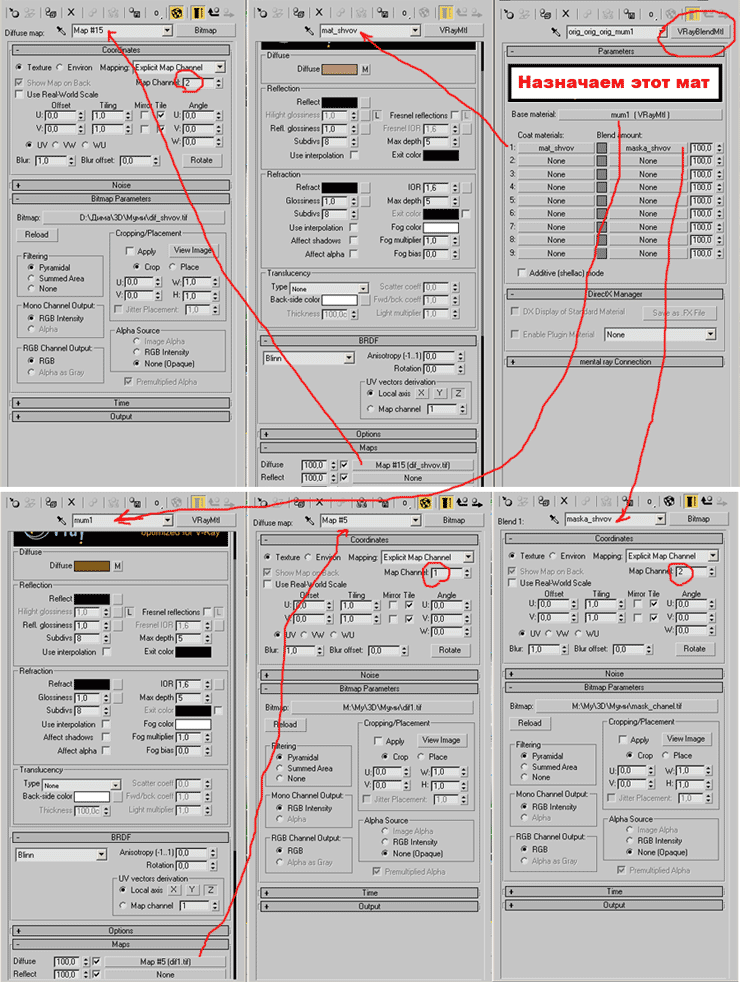Viewport: 740px width, 982px height.
Task: Click the X reset icon in Map #15 toolbar
Action: pyautogui.click(x=70, y=13)
